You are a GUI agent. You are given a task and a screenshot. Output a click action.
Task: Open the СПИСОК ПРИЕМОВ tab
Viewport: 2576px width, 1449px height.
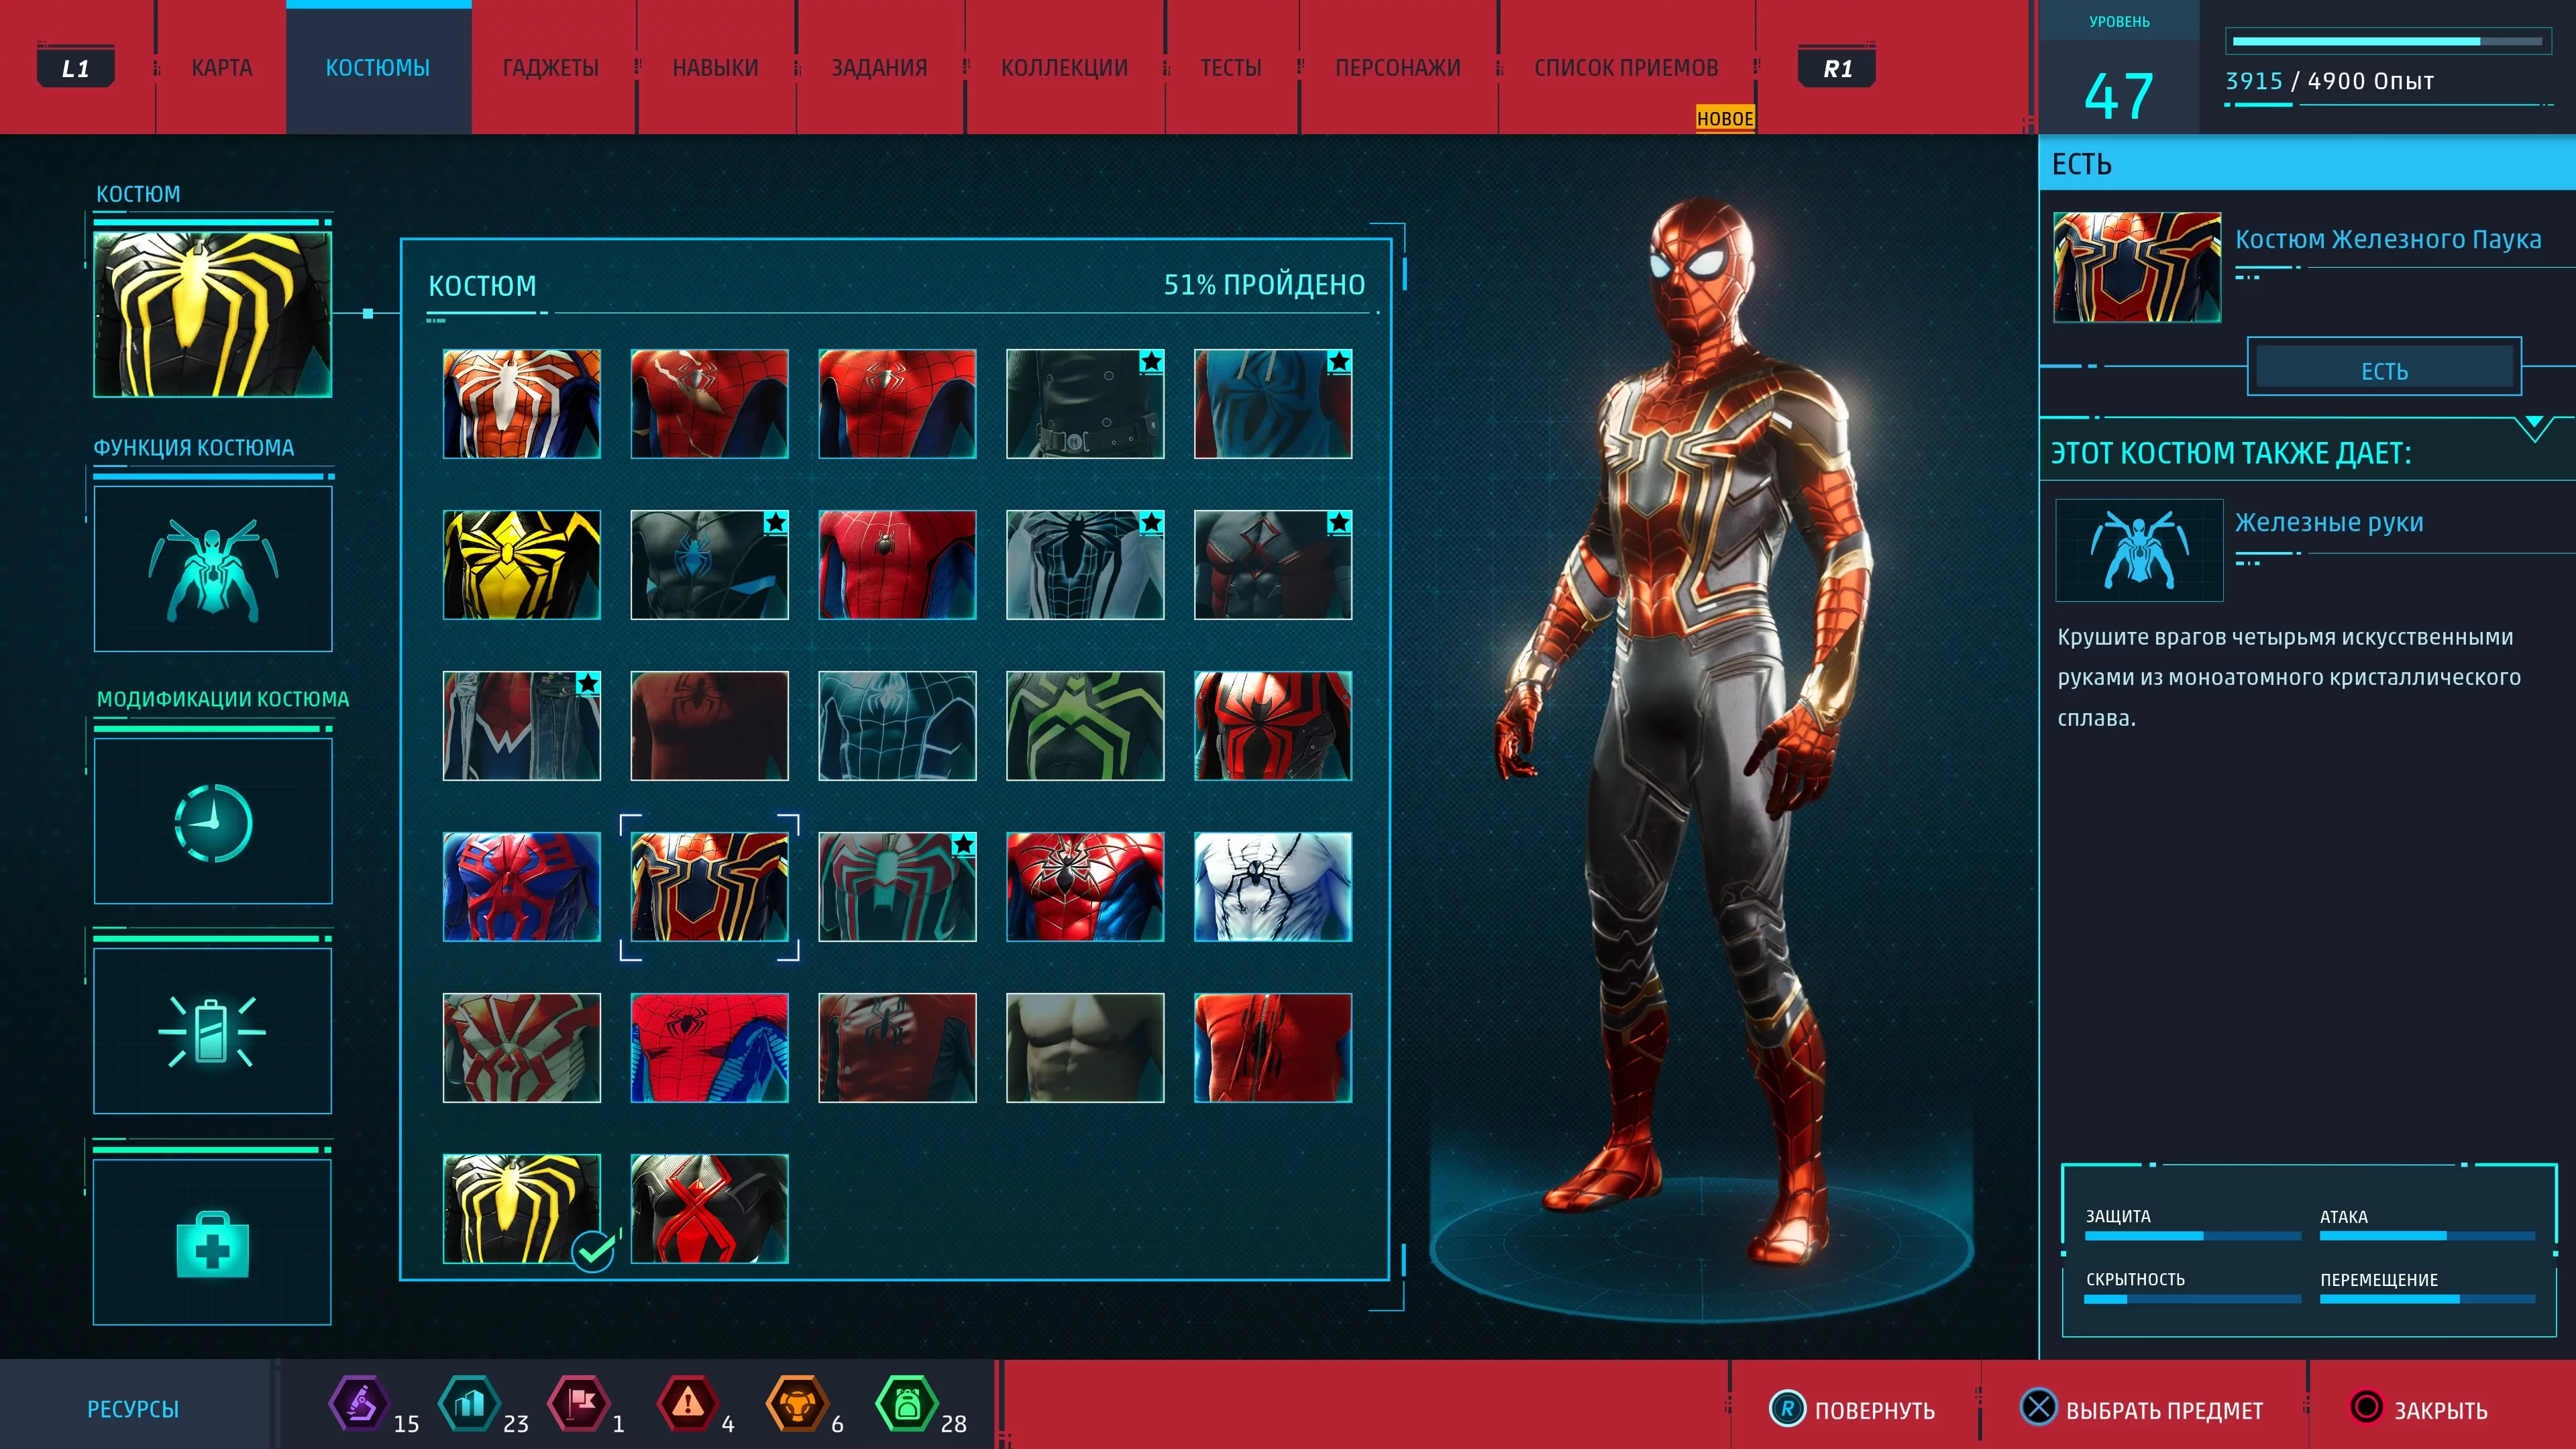point(1627,68)
